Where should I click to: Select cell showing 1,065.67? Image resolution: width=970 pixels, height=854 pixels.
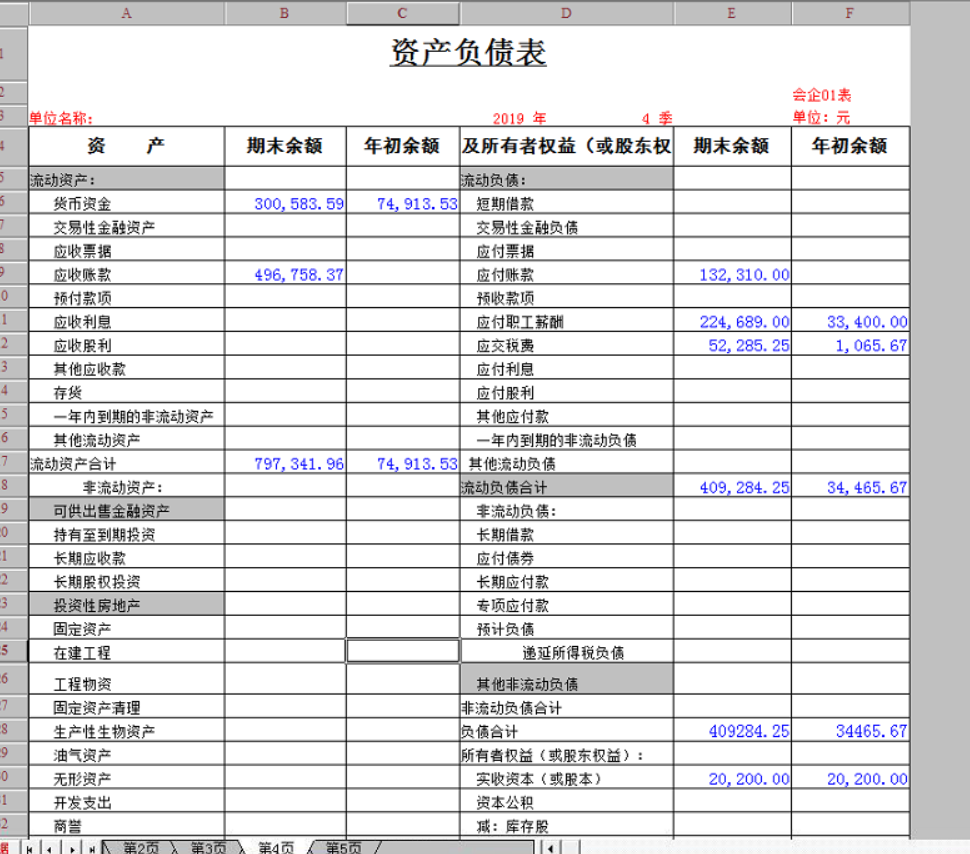(851, 345)
